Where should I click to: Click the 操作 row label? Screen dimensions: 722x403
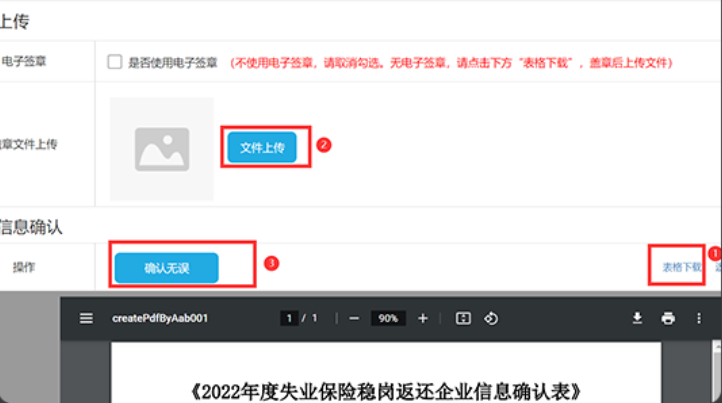tap(23, 267)
